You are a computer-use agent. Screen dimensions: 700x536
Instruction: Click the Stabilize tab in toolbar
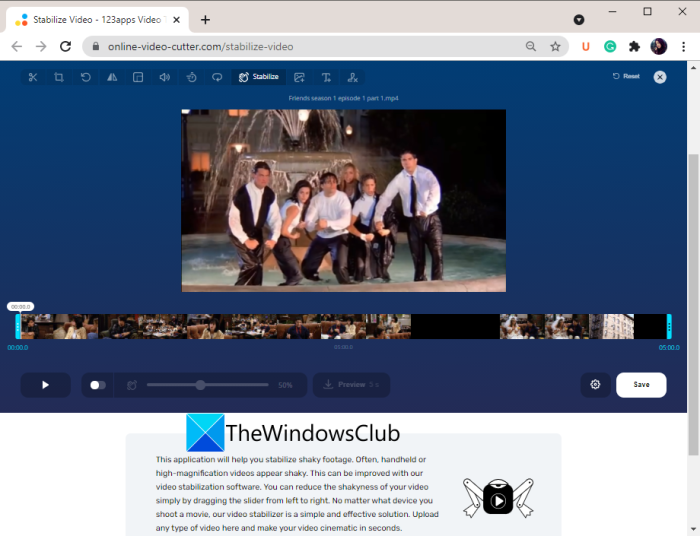tap(259, 77)
